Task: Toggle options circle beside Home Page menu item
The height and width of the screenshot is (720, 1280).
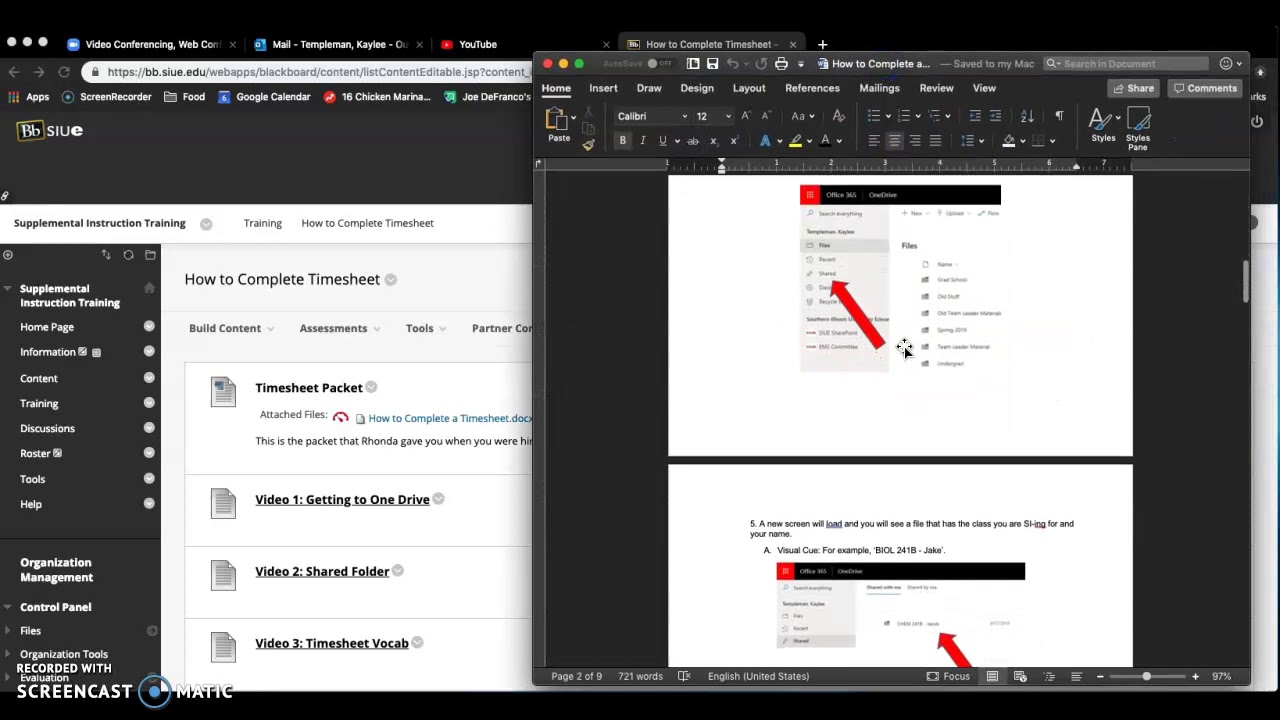Action: point(149,327)
